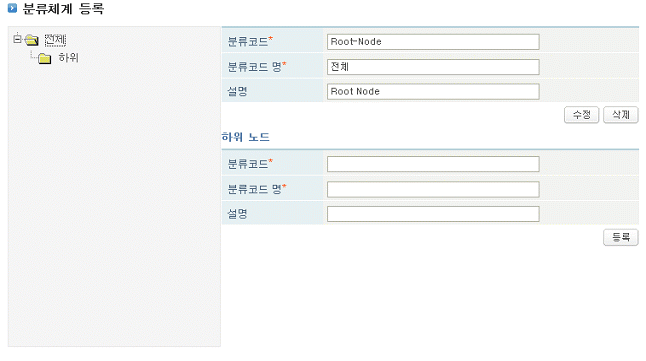646x361 pixels.
Task: Click the empty 분류코드 field under 하위 노드
Action: click(433, 164)
